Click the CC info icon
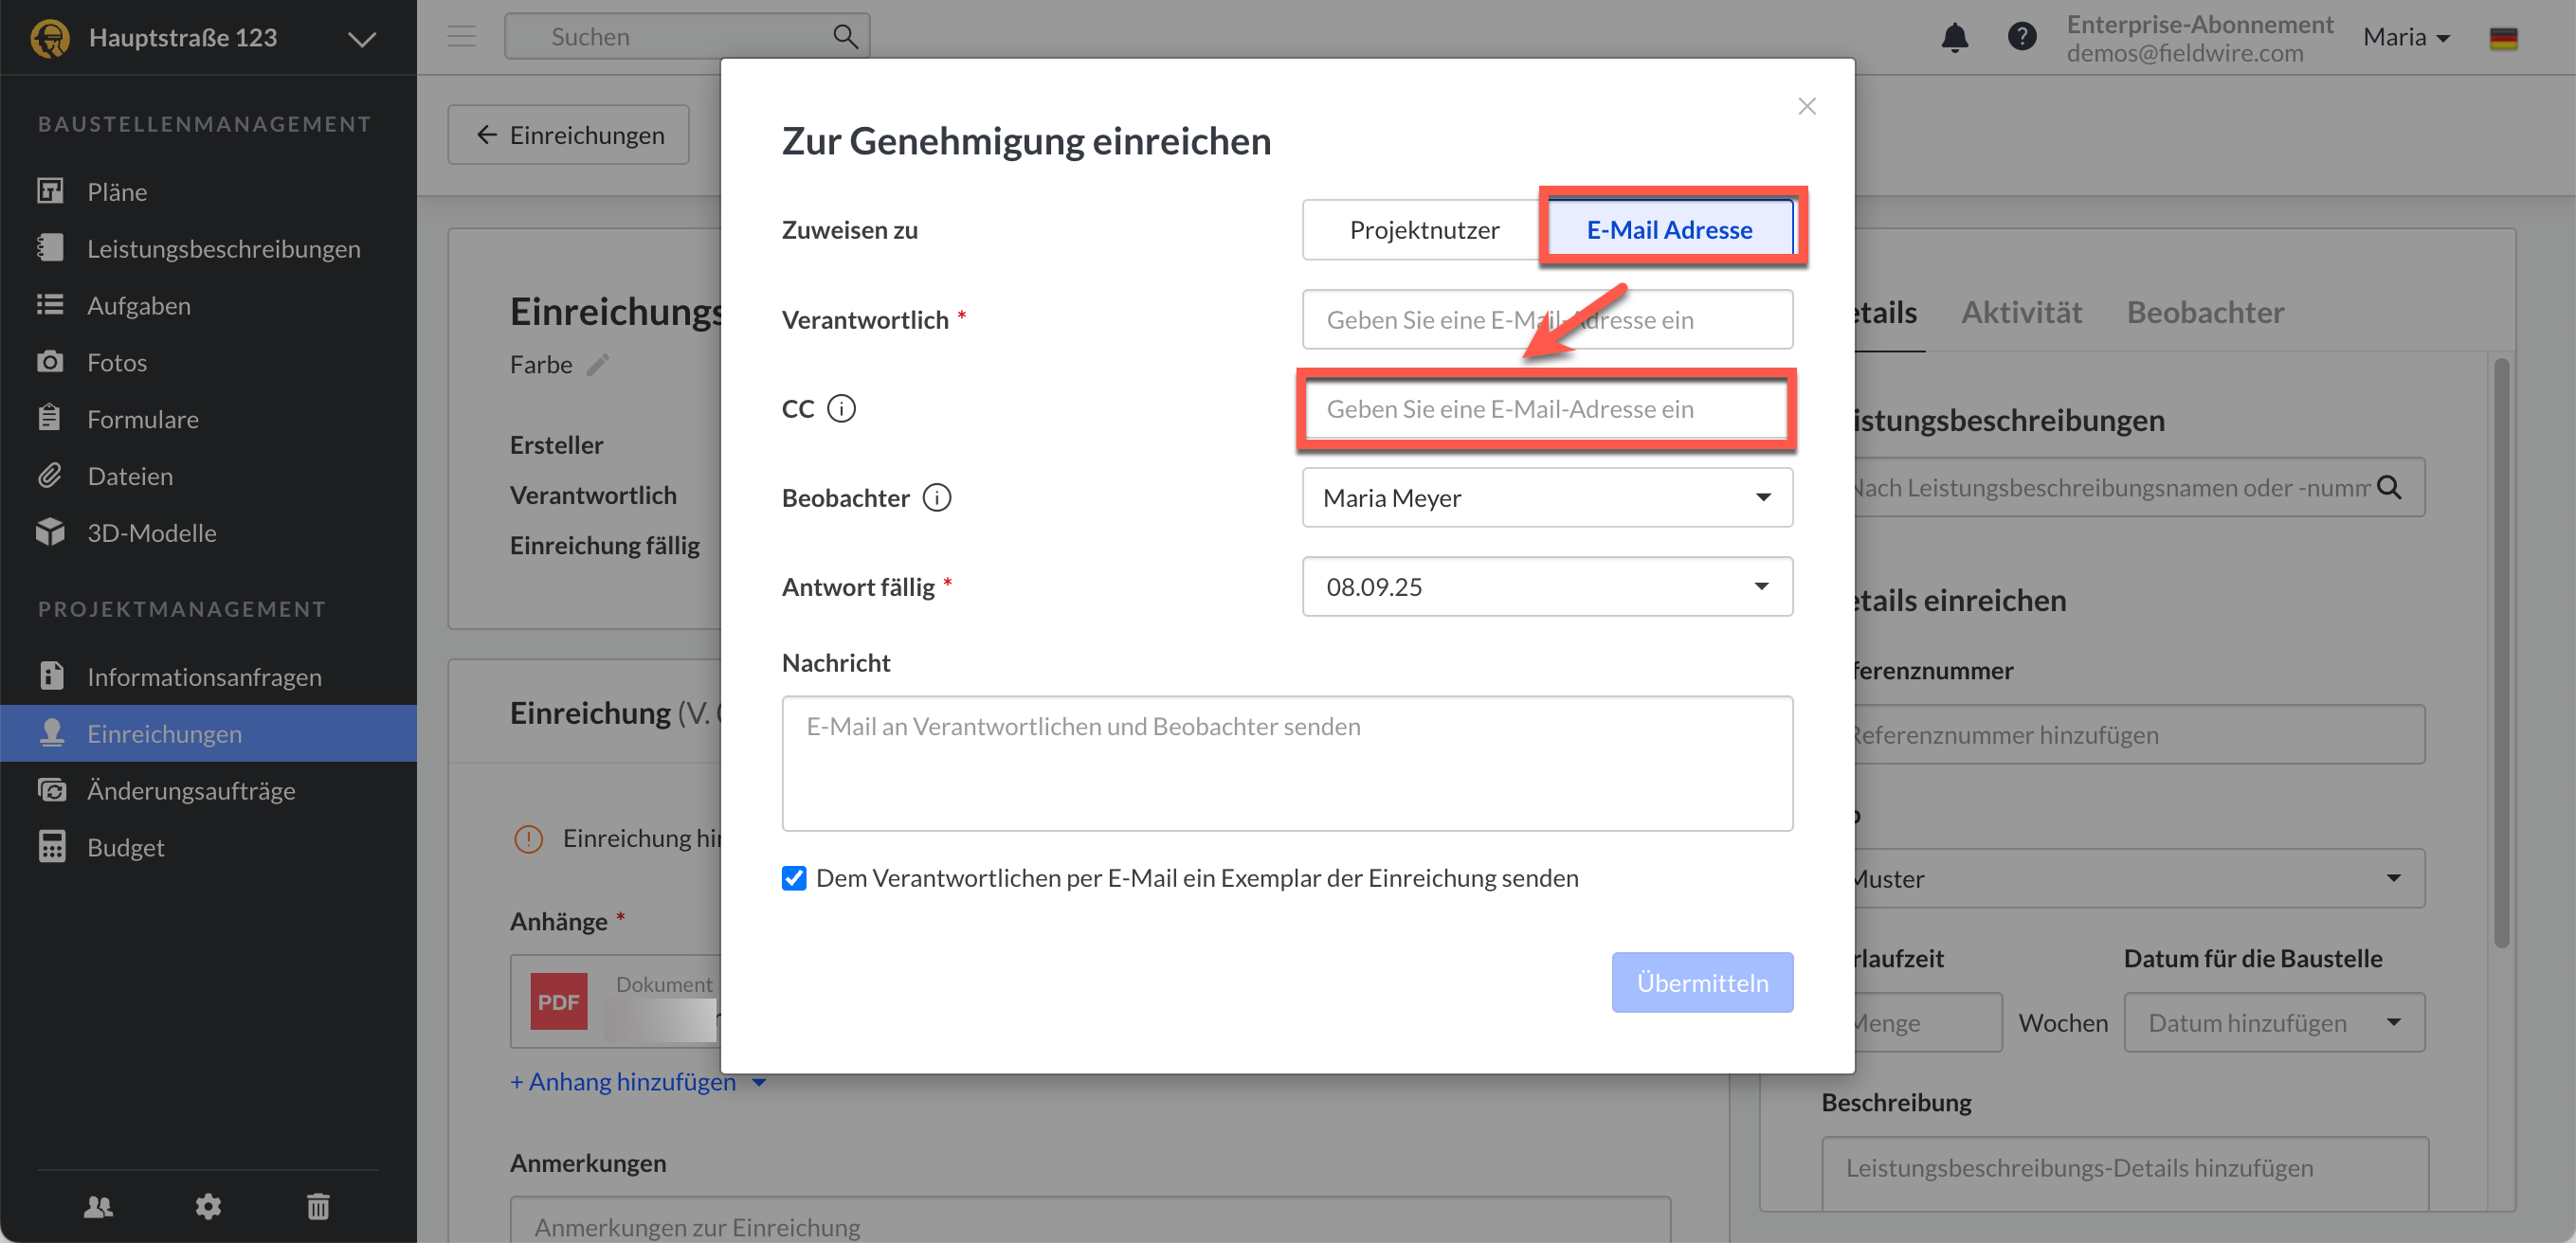The width and height of the screenshot is (2576, 1243). click(842, 408)
